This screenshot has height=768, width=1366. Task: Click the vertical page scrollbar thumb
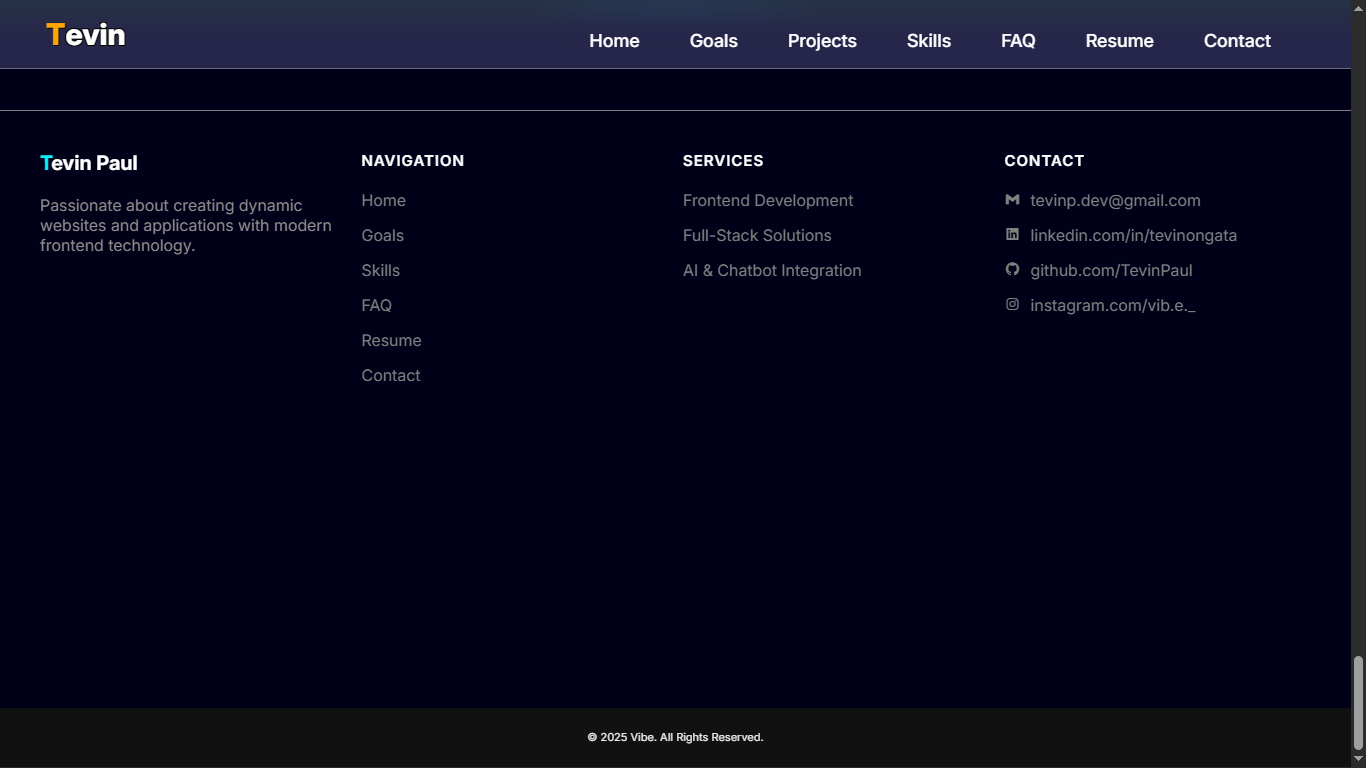coord(1358,703)
